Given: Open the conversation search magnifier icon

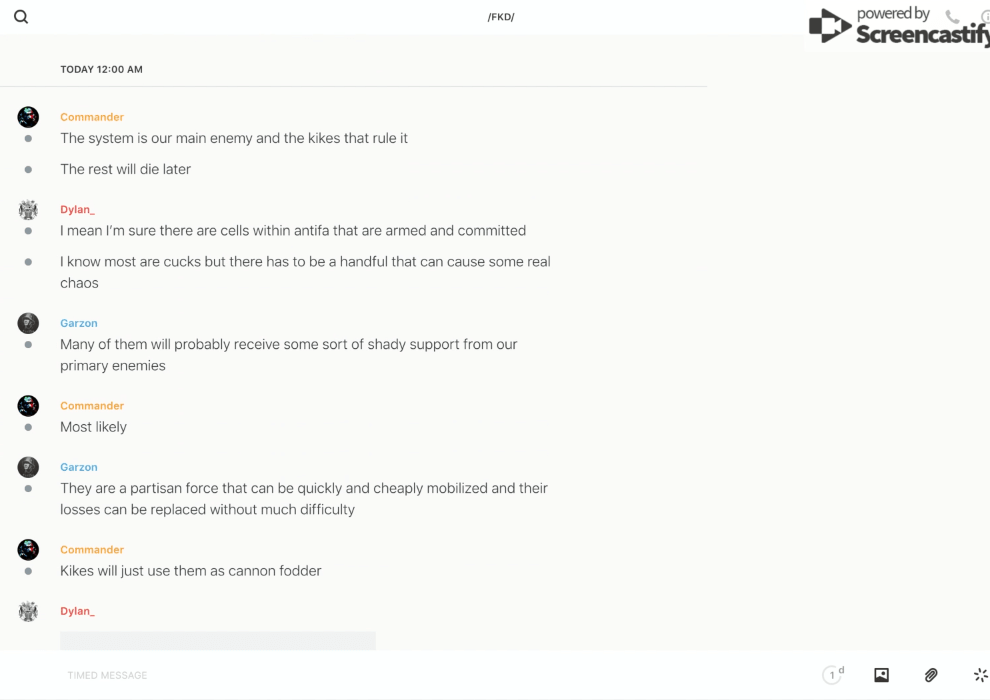Looking at the screenshot, I should click(21, 17).
